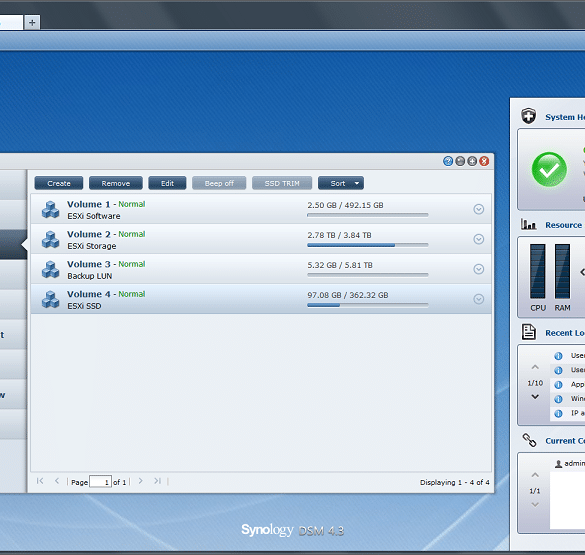
Task: Expand Volume 2 details chevron
Action: [x=479, y=239]
